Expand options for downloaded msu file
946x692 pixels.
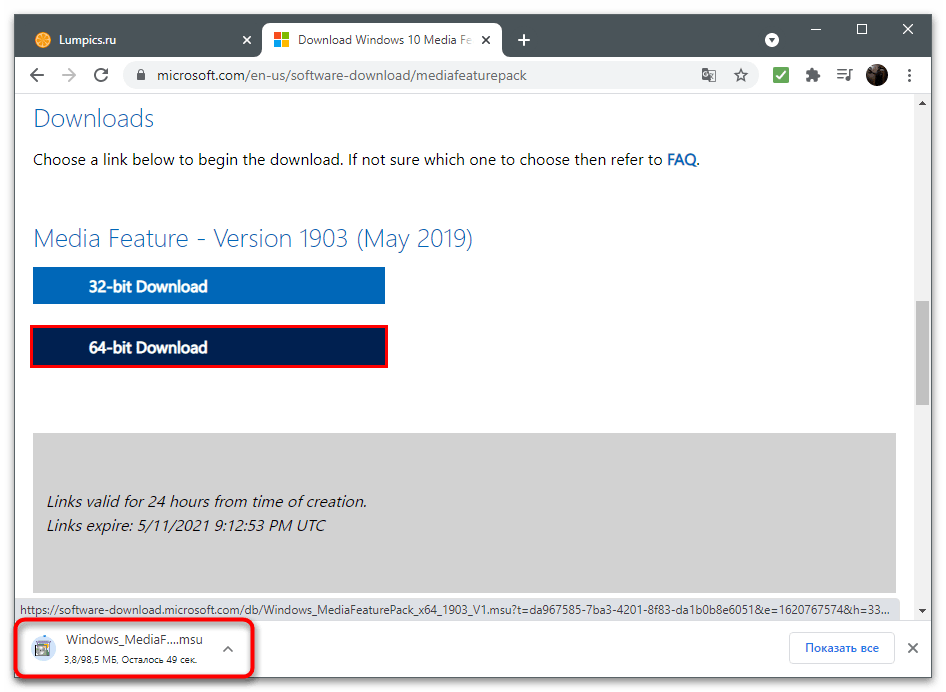coord(228,649)
